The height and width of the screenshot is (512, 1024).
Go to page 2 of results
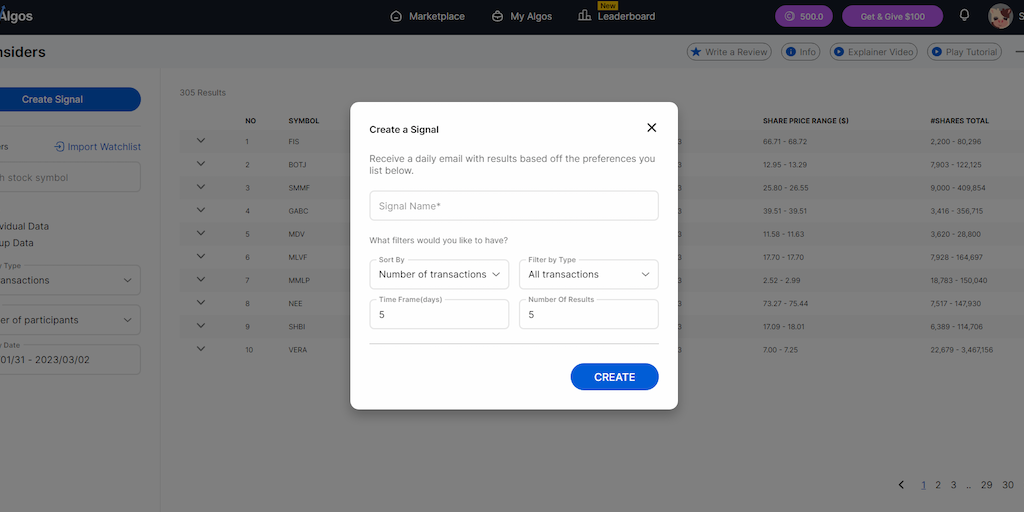(938, 485)
